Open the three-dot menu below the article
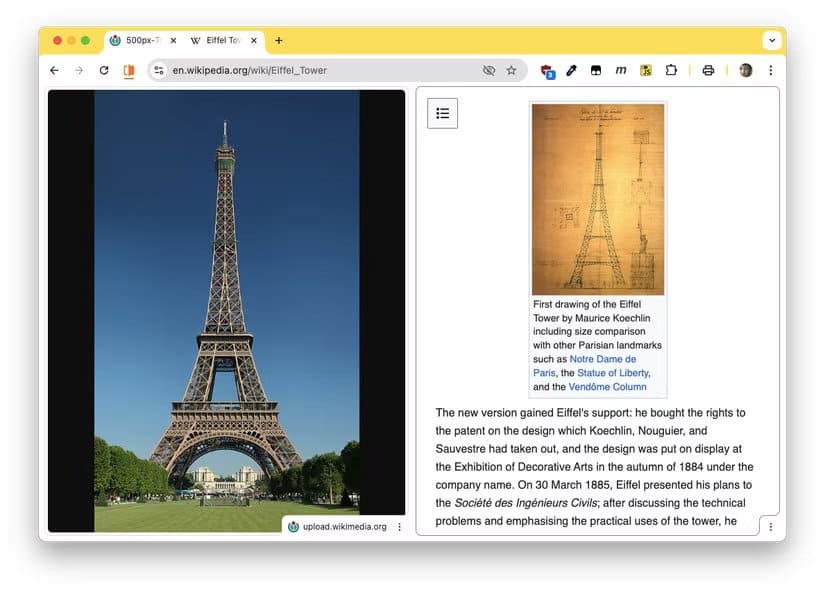This screenshot has height=593, width=825. click(x=770, y=527)
